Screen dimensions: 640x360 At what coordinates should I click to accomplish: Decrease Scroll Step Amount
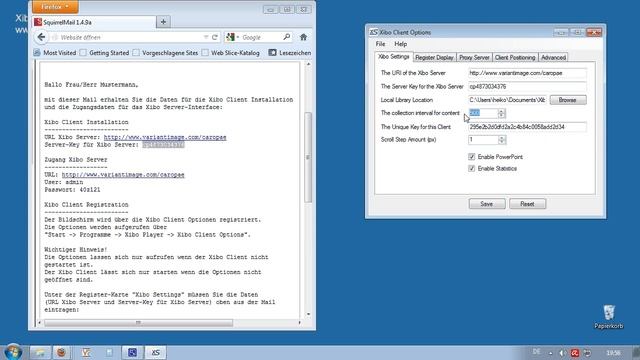click(502, 142)
